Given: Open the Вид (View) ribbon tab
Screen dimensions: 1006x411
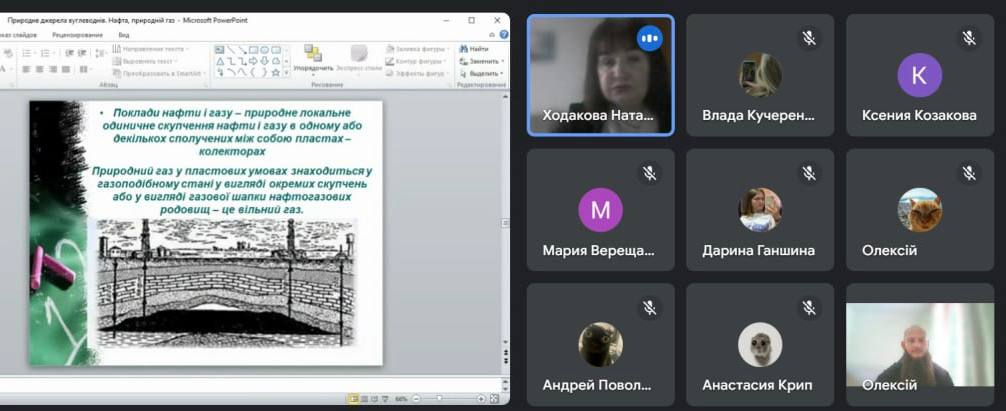Looking at the screenshot, I should pos(124,34).
